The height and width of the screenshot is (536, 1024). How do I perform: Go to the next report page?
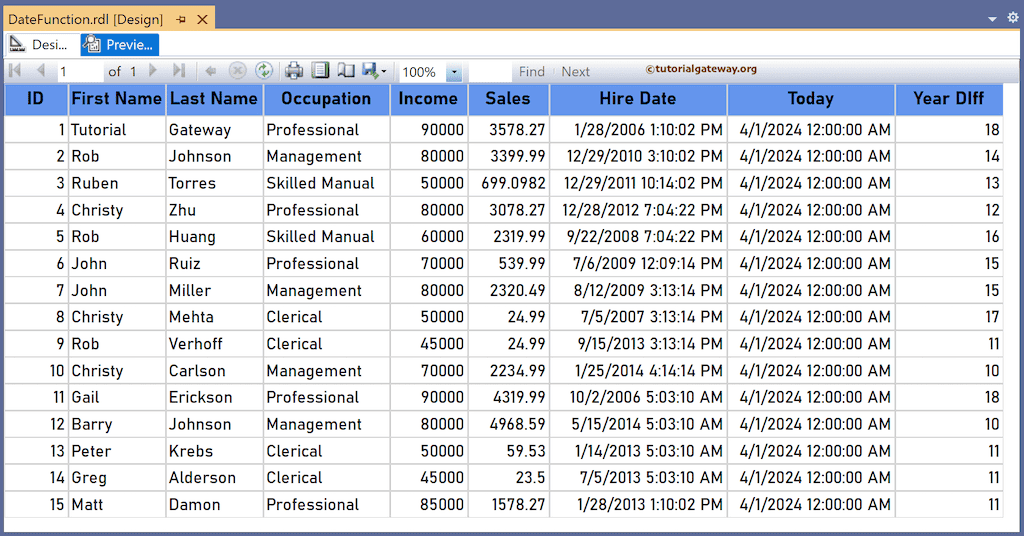pyautogui.click(x=153, y=71)
